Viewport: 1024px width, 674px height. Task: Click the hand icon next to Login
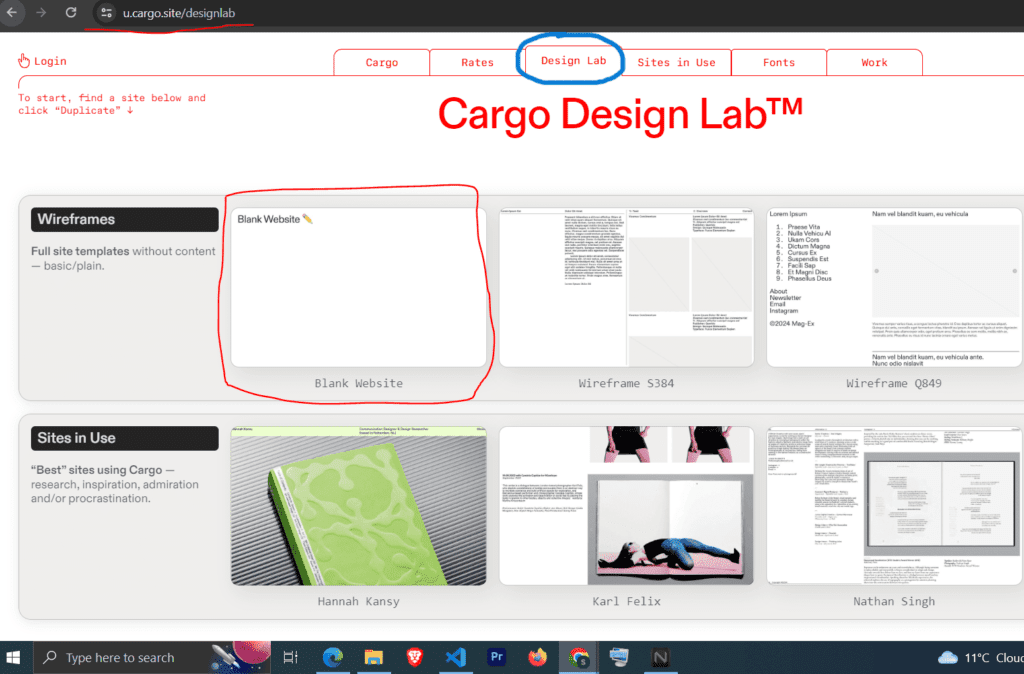(22, 60)
